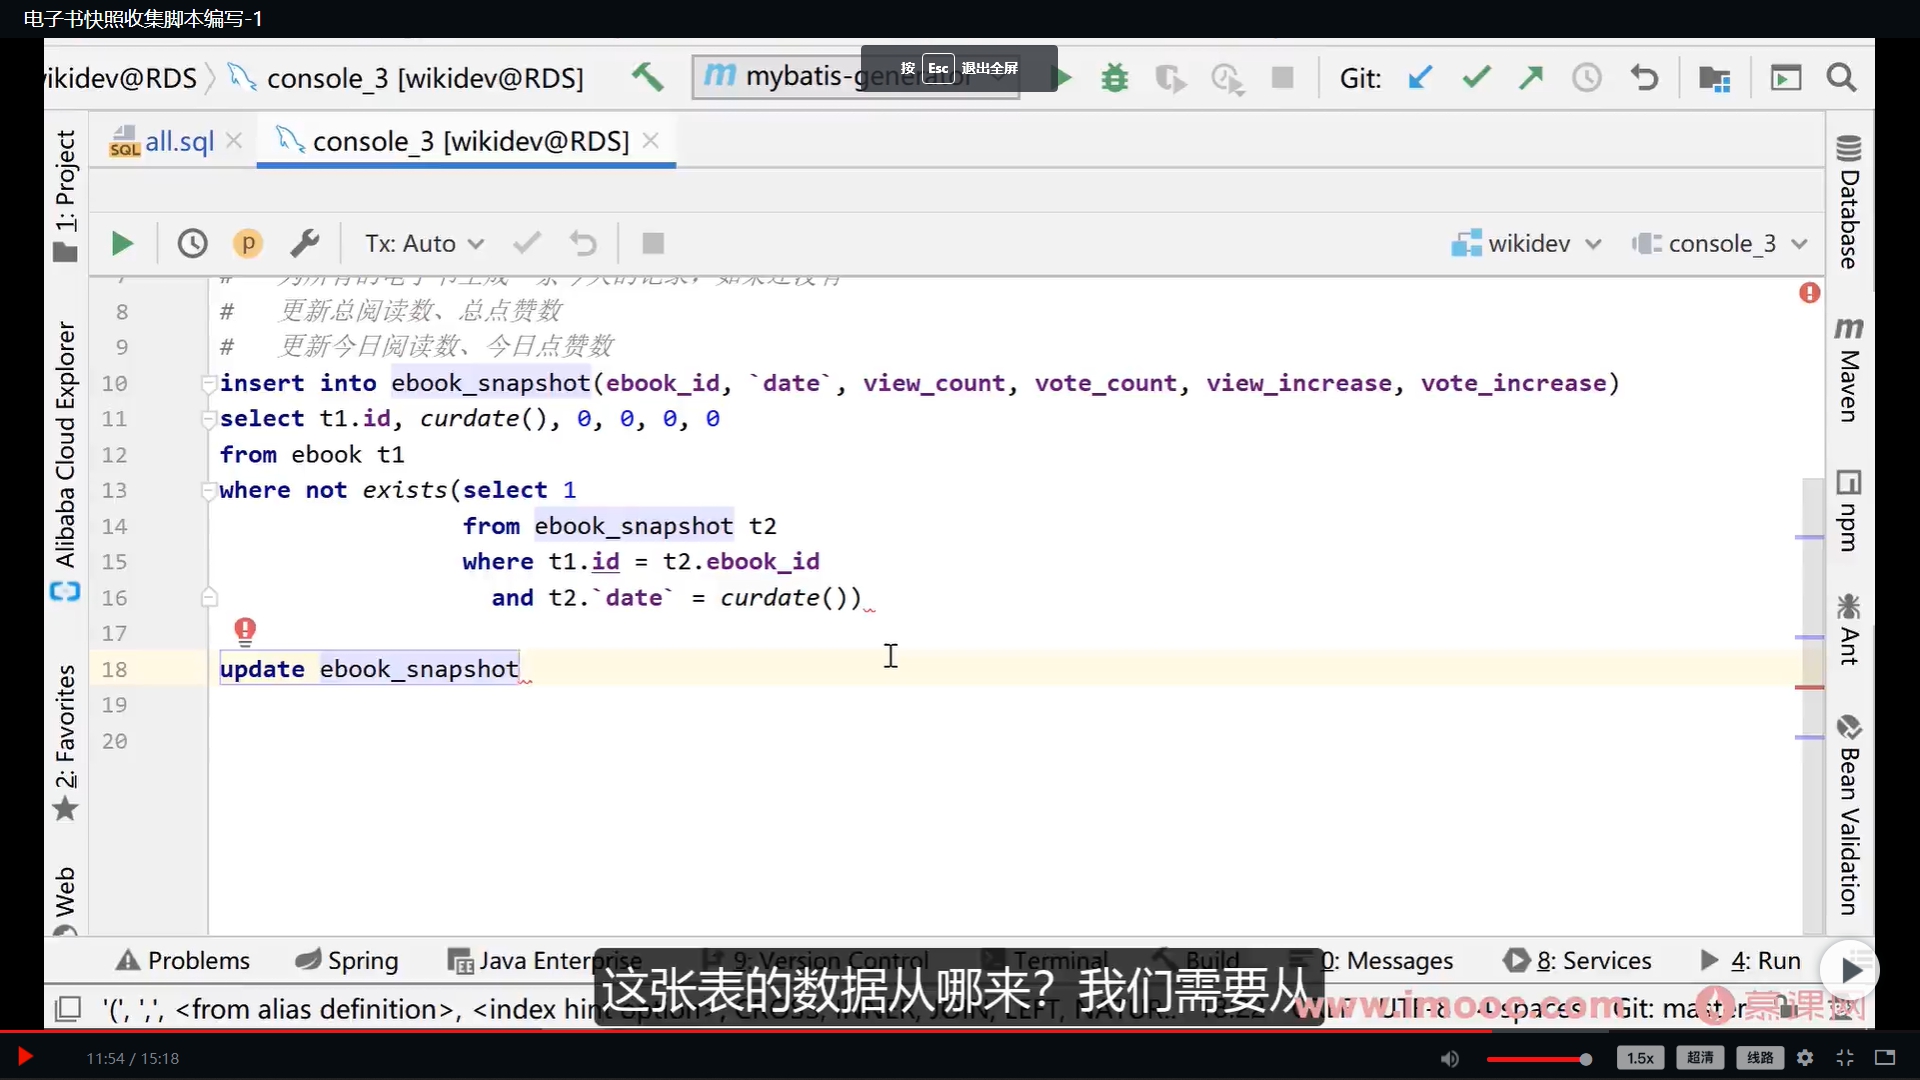This screenshot has width=1920, height=1080.
Task: Click the green hammer build icon
Action: [648, 77]
